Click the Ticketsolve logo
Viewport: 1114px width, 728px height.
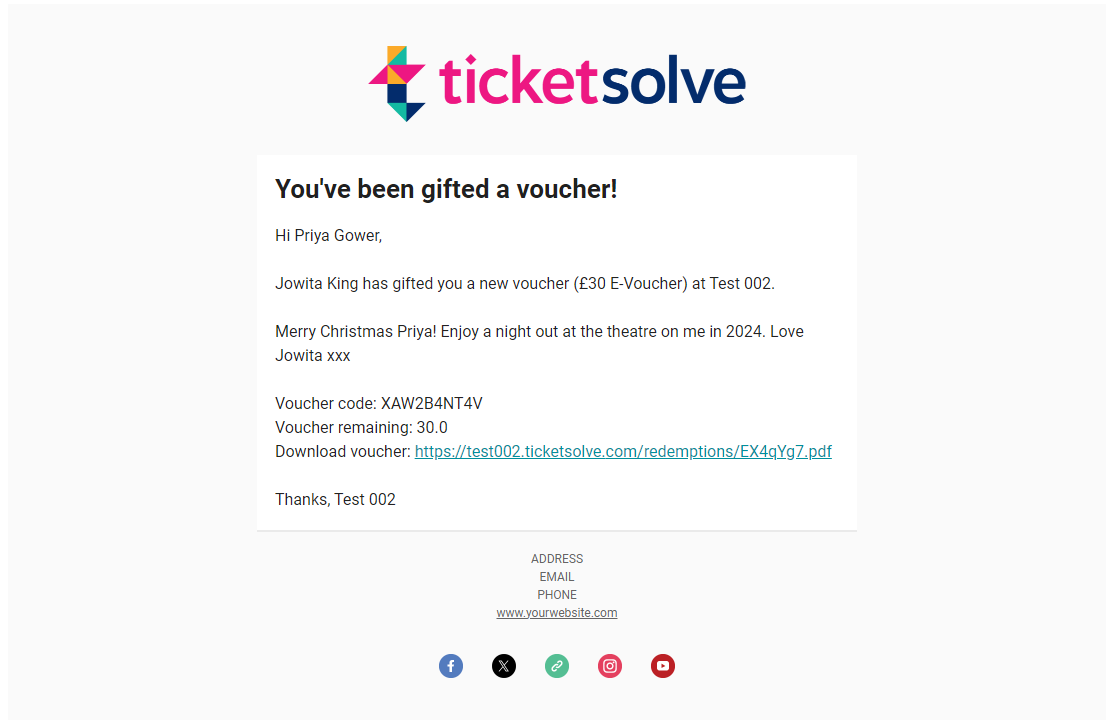click(x=557, y=82)
